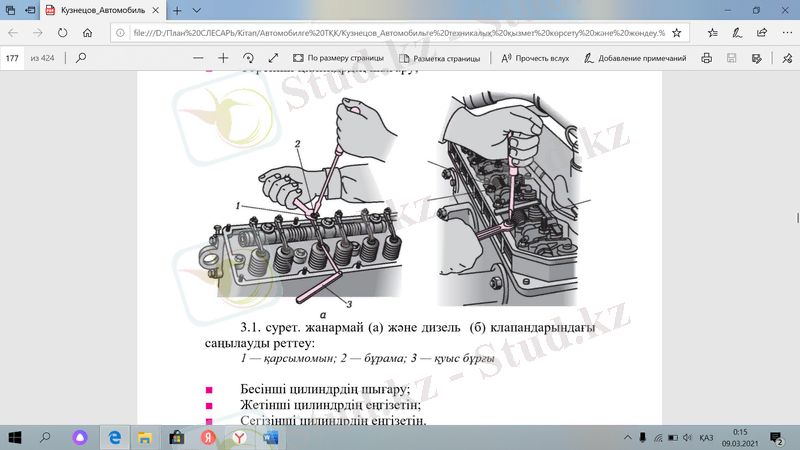Open 'Разметка страницы' layout options
This screenshot has height=450, width=800.
click(439, 58)
